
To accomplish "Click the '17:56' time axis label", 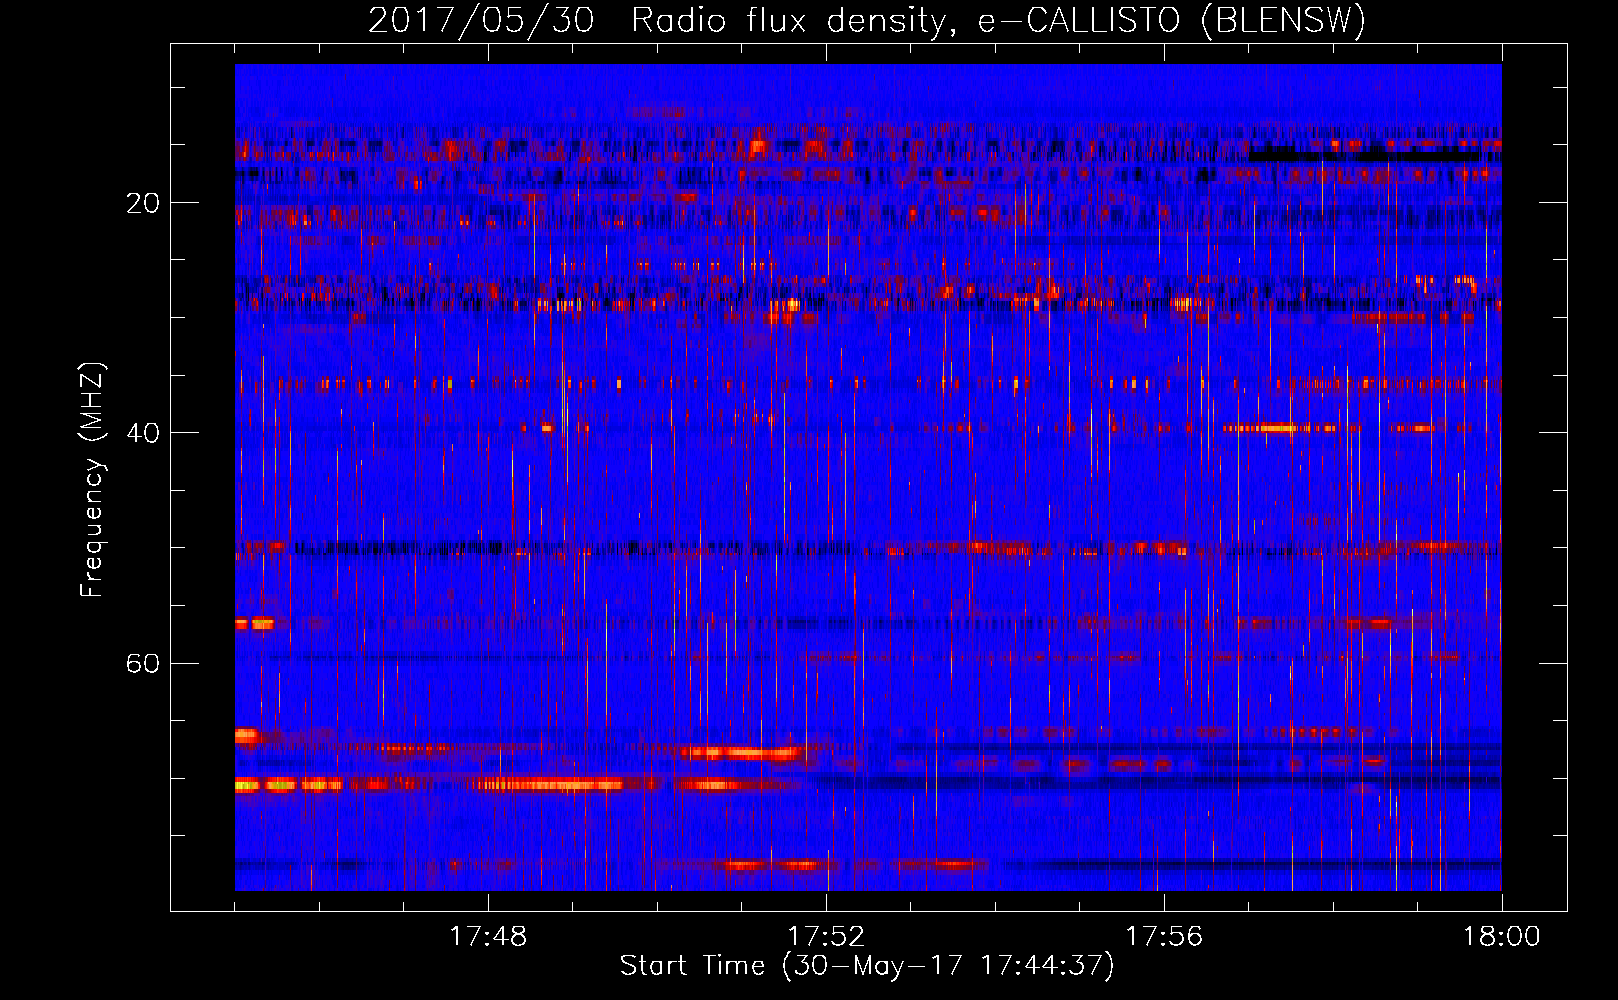I will [x=1164, y=937].
